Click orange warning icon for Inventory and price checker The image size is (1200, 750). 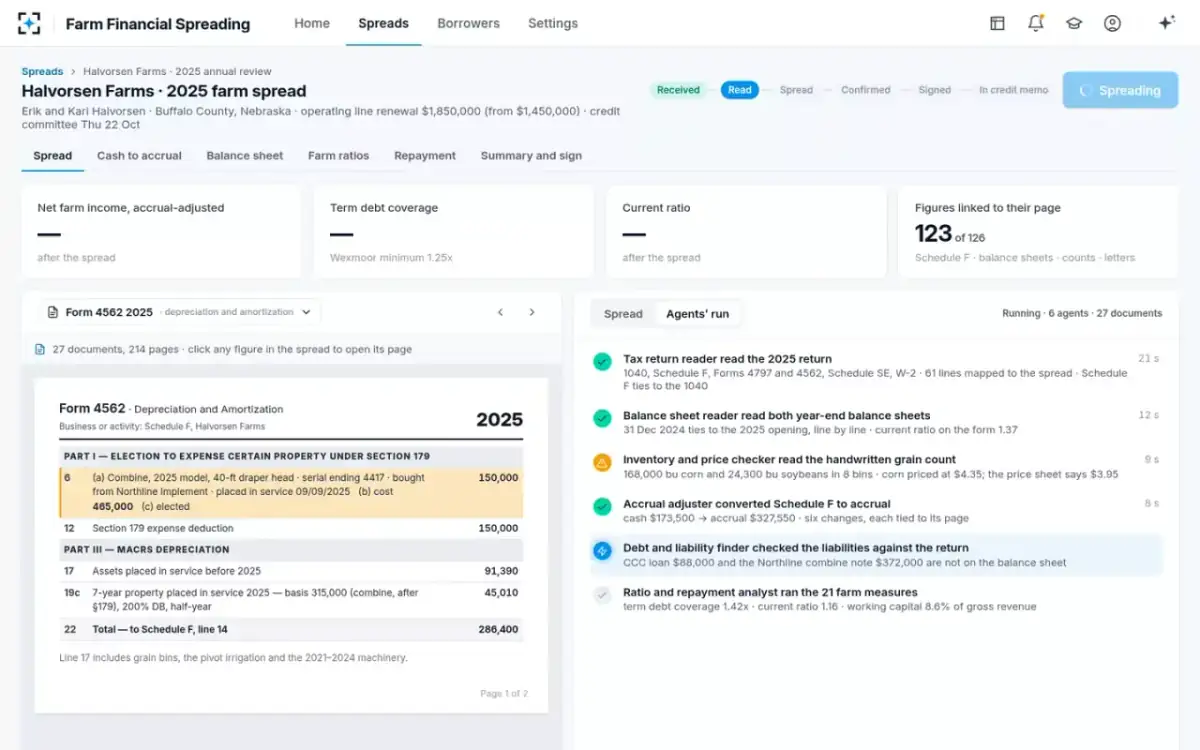click(x=602, y=462)
